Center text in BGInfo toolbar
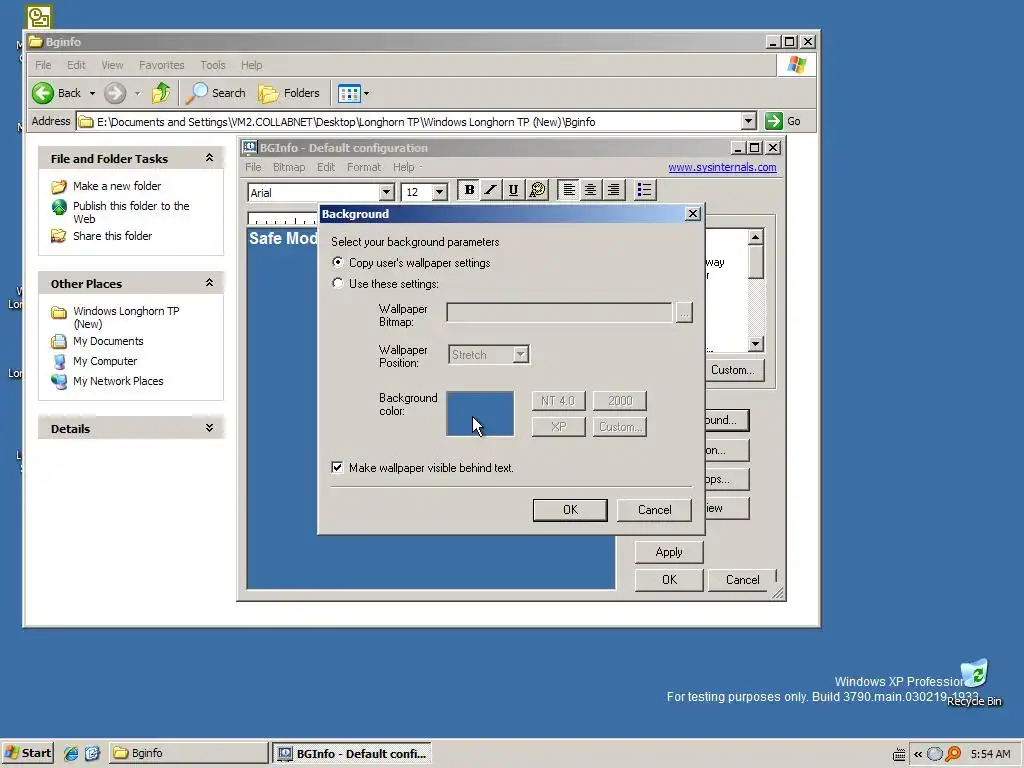The height and width of the screenshot is (768, 1024). click(x=590, y=190)
